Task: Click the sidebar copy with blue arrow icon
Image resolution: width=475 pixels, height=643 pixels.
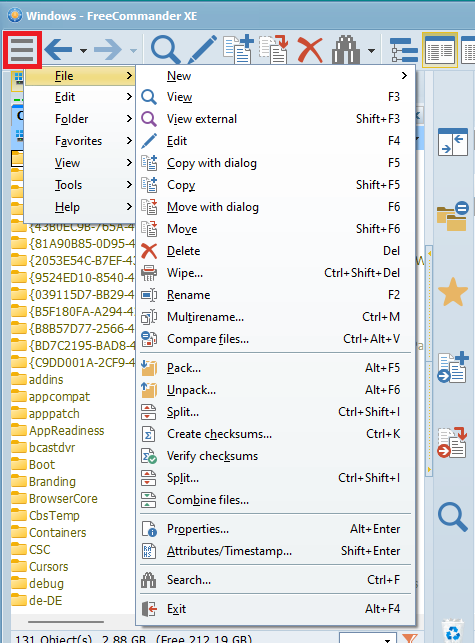Action: coord(453,367)
